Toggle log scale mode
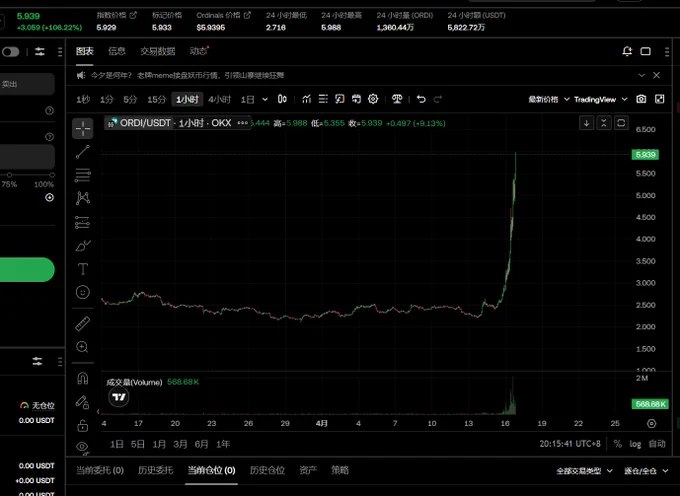Image resolution: width=680 pixels, height=496 pixels. coord(635,444)
